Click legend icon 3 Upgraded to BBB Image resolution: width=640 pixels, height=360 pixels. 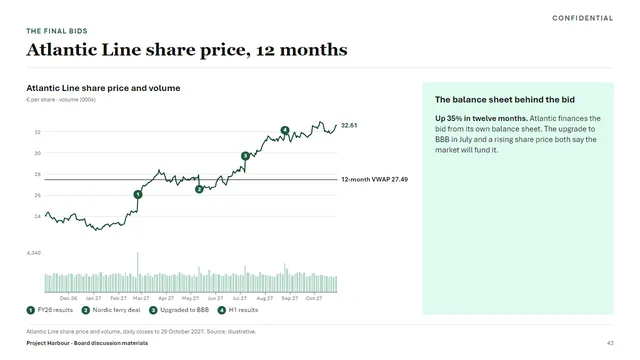point(153,310)
